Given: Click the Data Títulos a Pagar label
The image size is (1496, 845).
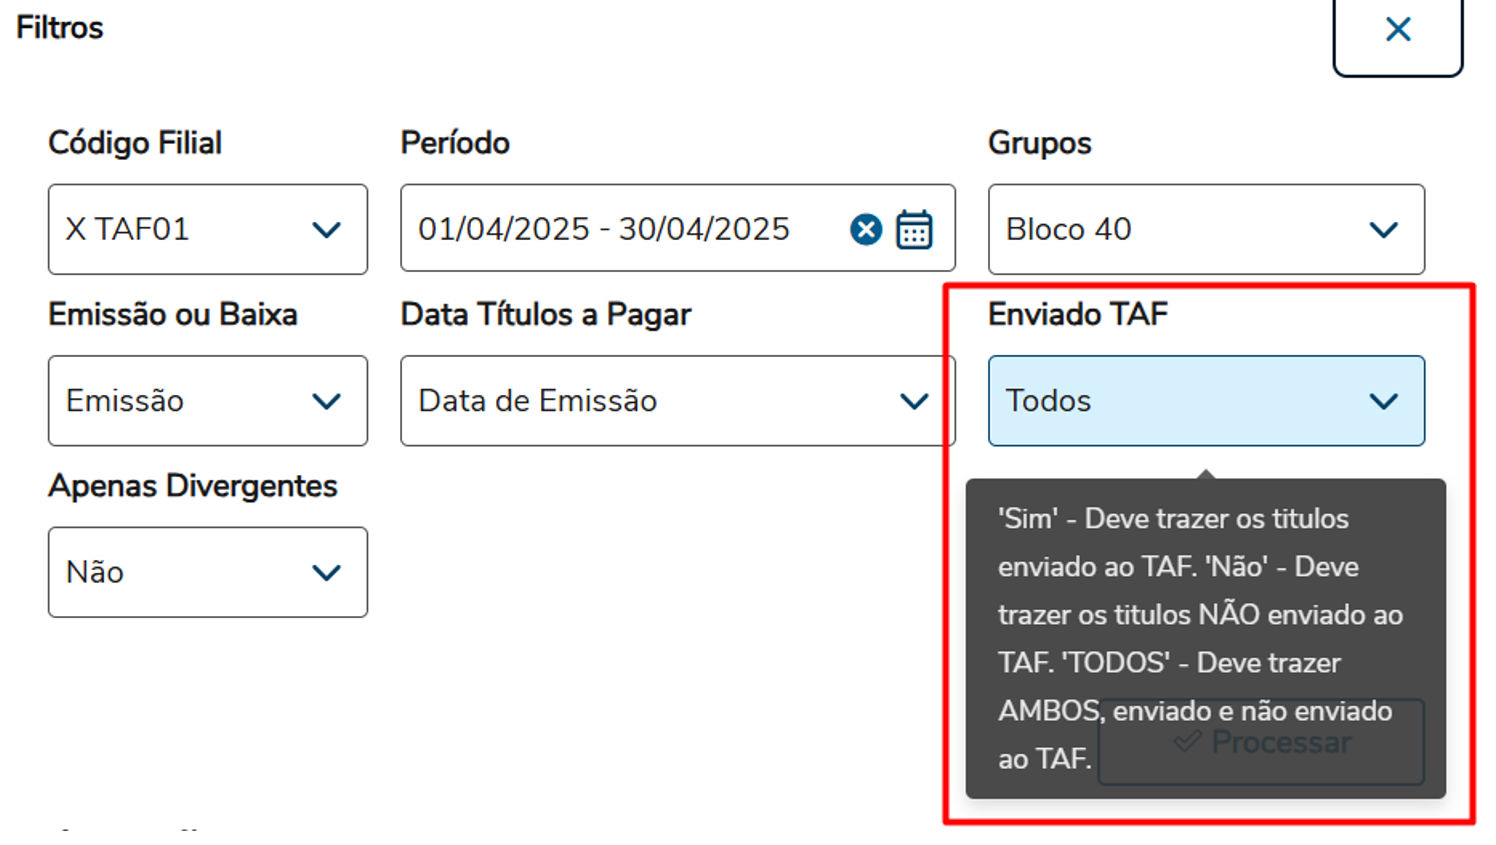Looking at the screenshot, I should [546, 315].
